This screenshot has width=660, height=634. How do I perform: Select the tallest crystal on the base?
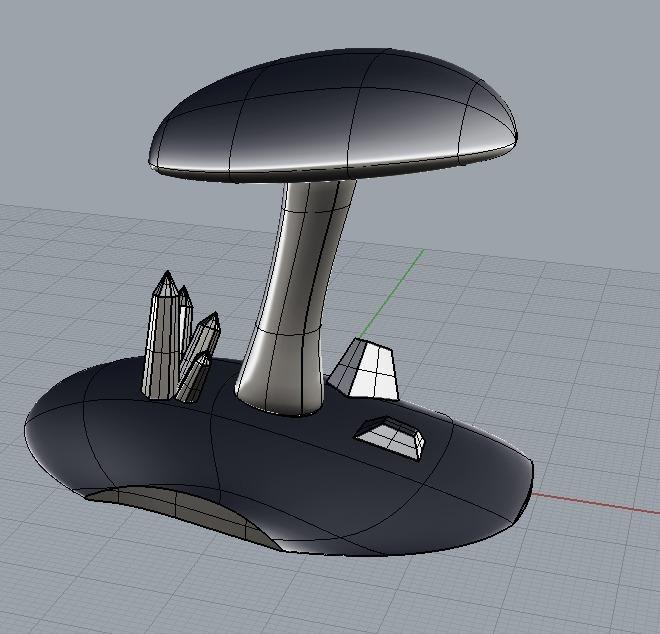(x=162, y=337)
